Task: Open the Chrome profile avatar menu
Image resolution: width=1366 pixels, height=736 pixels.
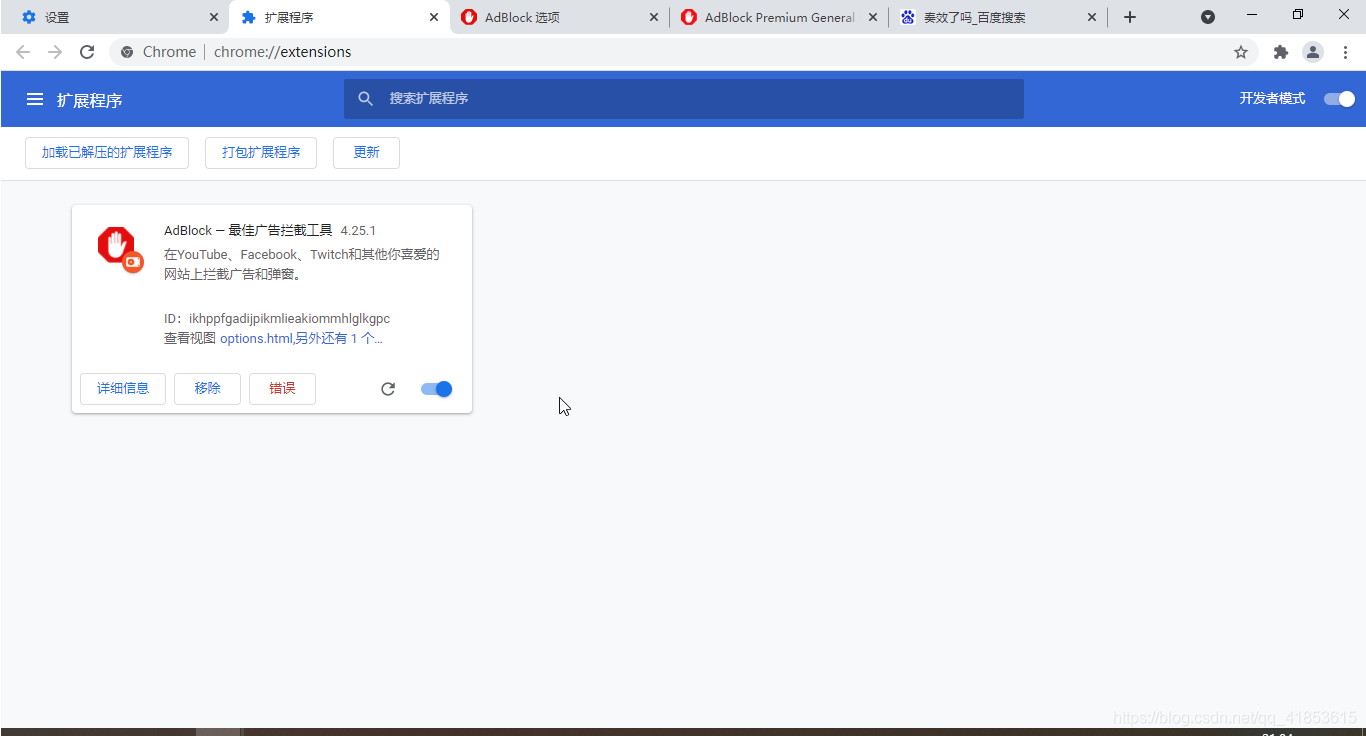Action: coord(1313,52)
